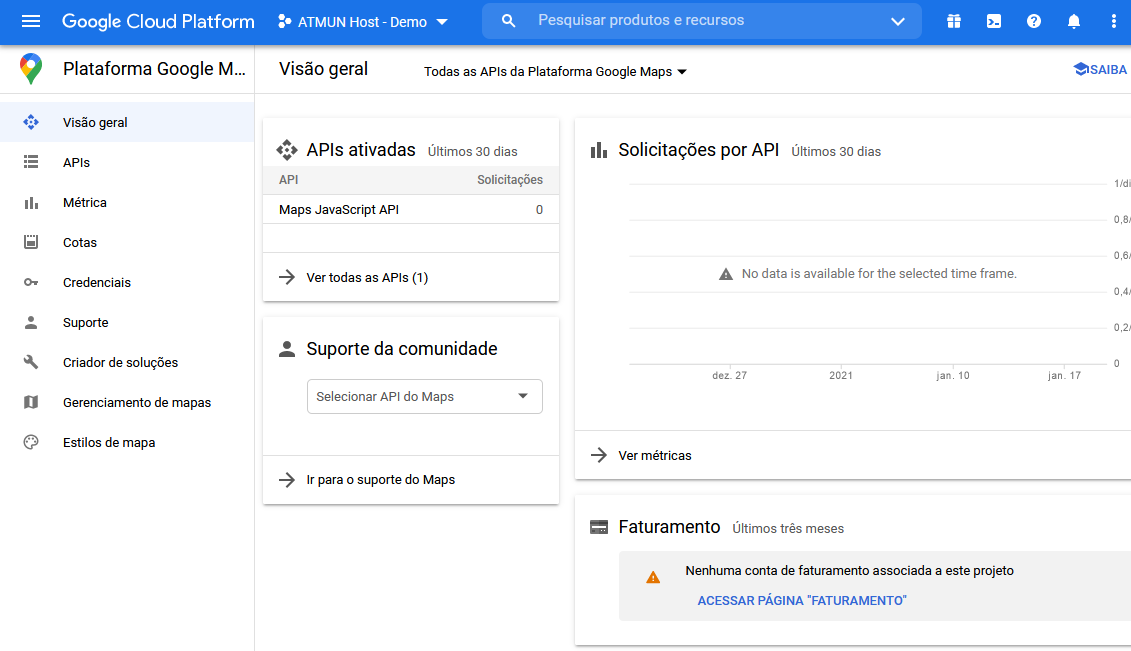This screenshot has width=1131, height=651.
Task: Expand the search bar dropdown chevron
Action: [897, 21]
